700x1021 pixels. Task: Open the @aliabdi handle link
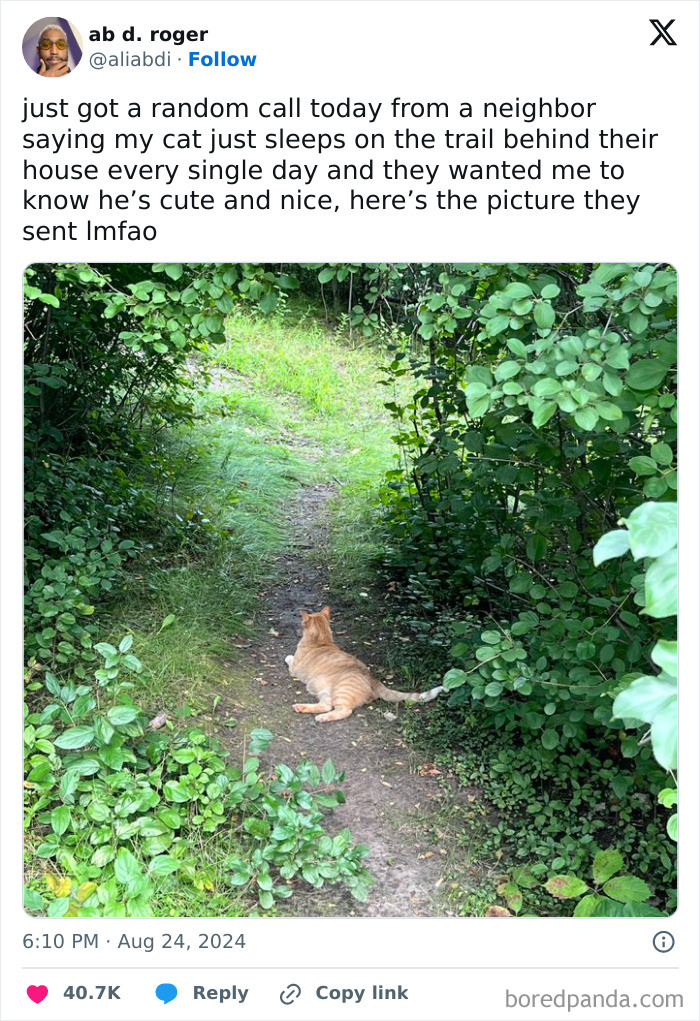point(130,59)
